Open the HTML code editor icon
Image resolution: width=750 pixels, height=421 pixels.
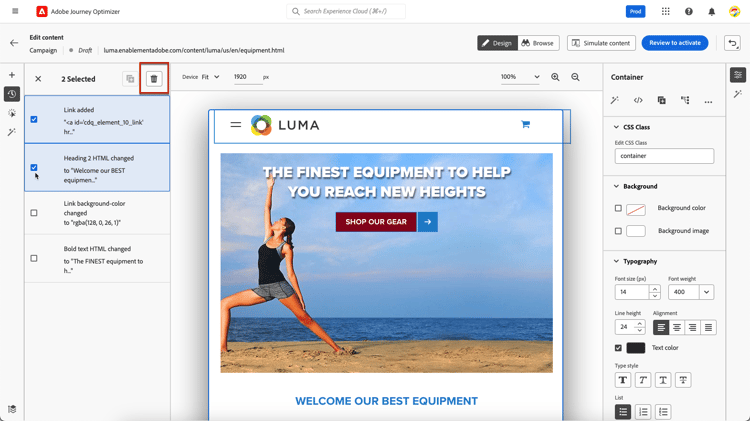[638, 100]
